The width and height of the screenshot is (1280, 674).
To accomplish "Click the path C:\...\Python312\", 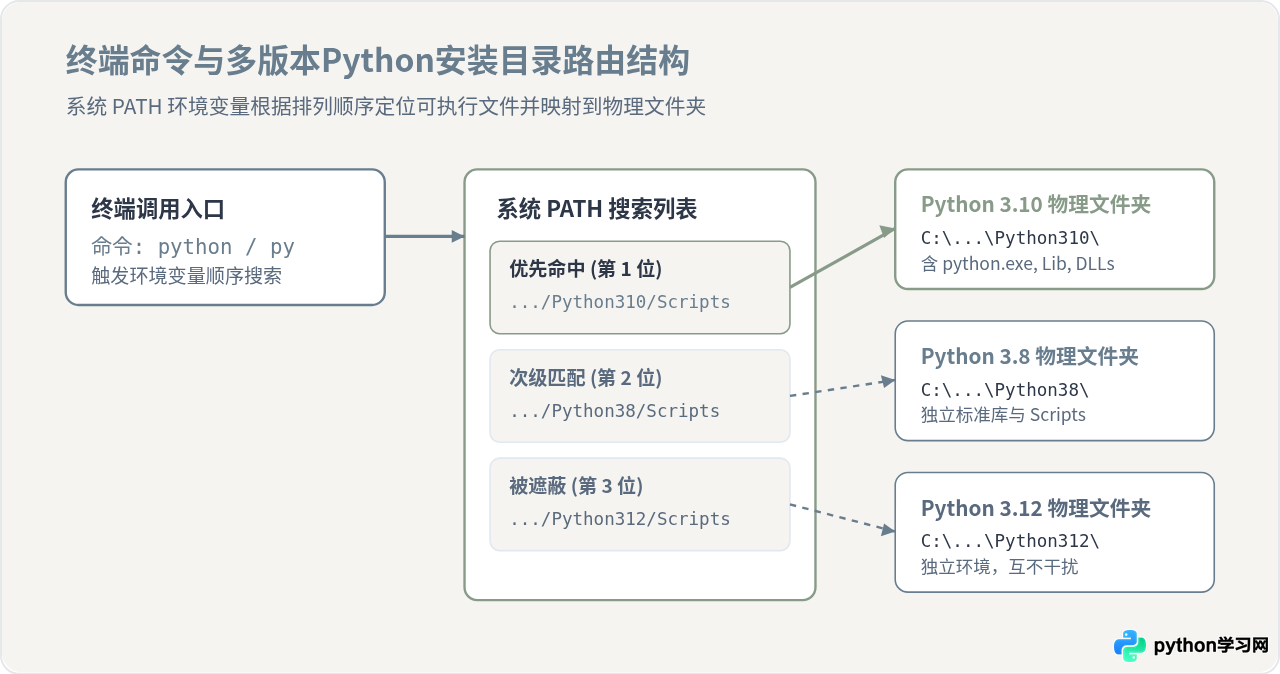I will 1010,541.
